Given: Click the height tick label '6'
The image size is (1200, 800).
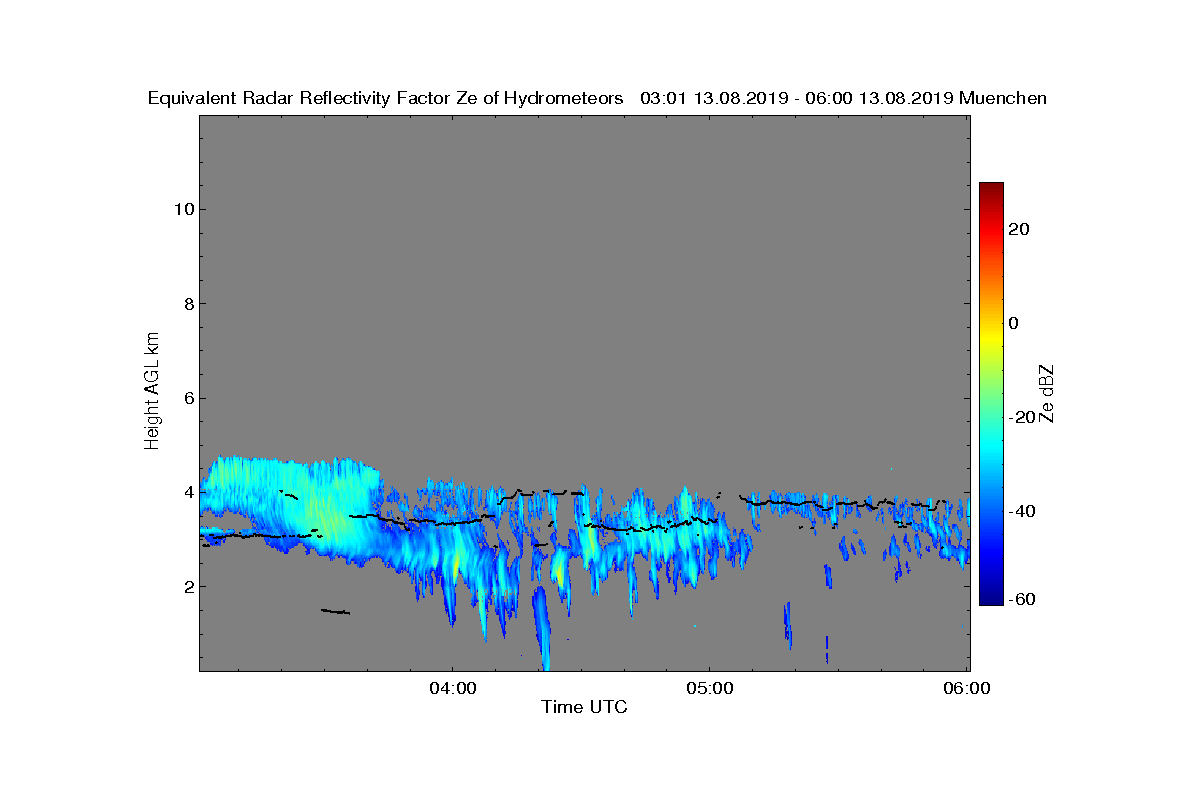Looking at the screenshot, I should tap(187, 398).
